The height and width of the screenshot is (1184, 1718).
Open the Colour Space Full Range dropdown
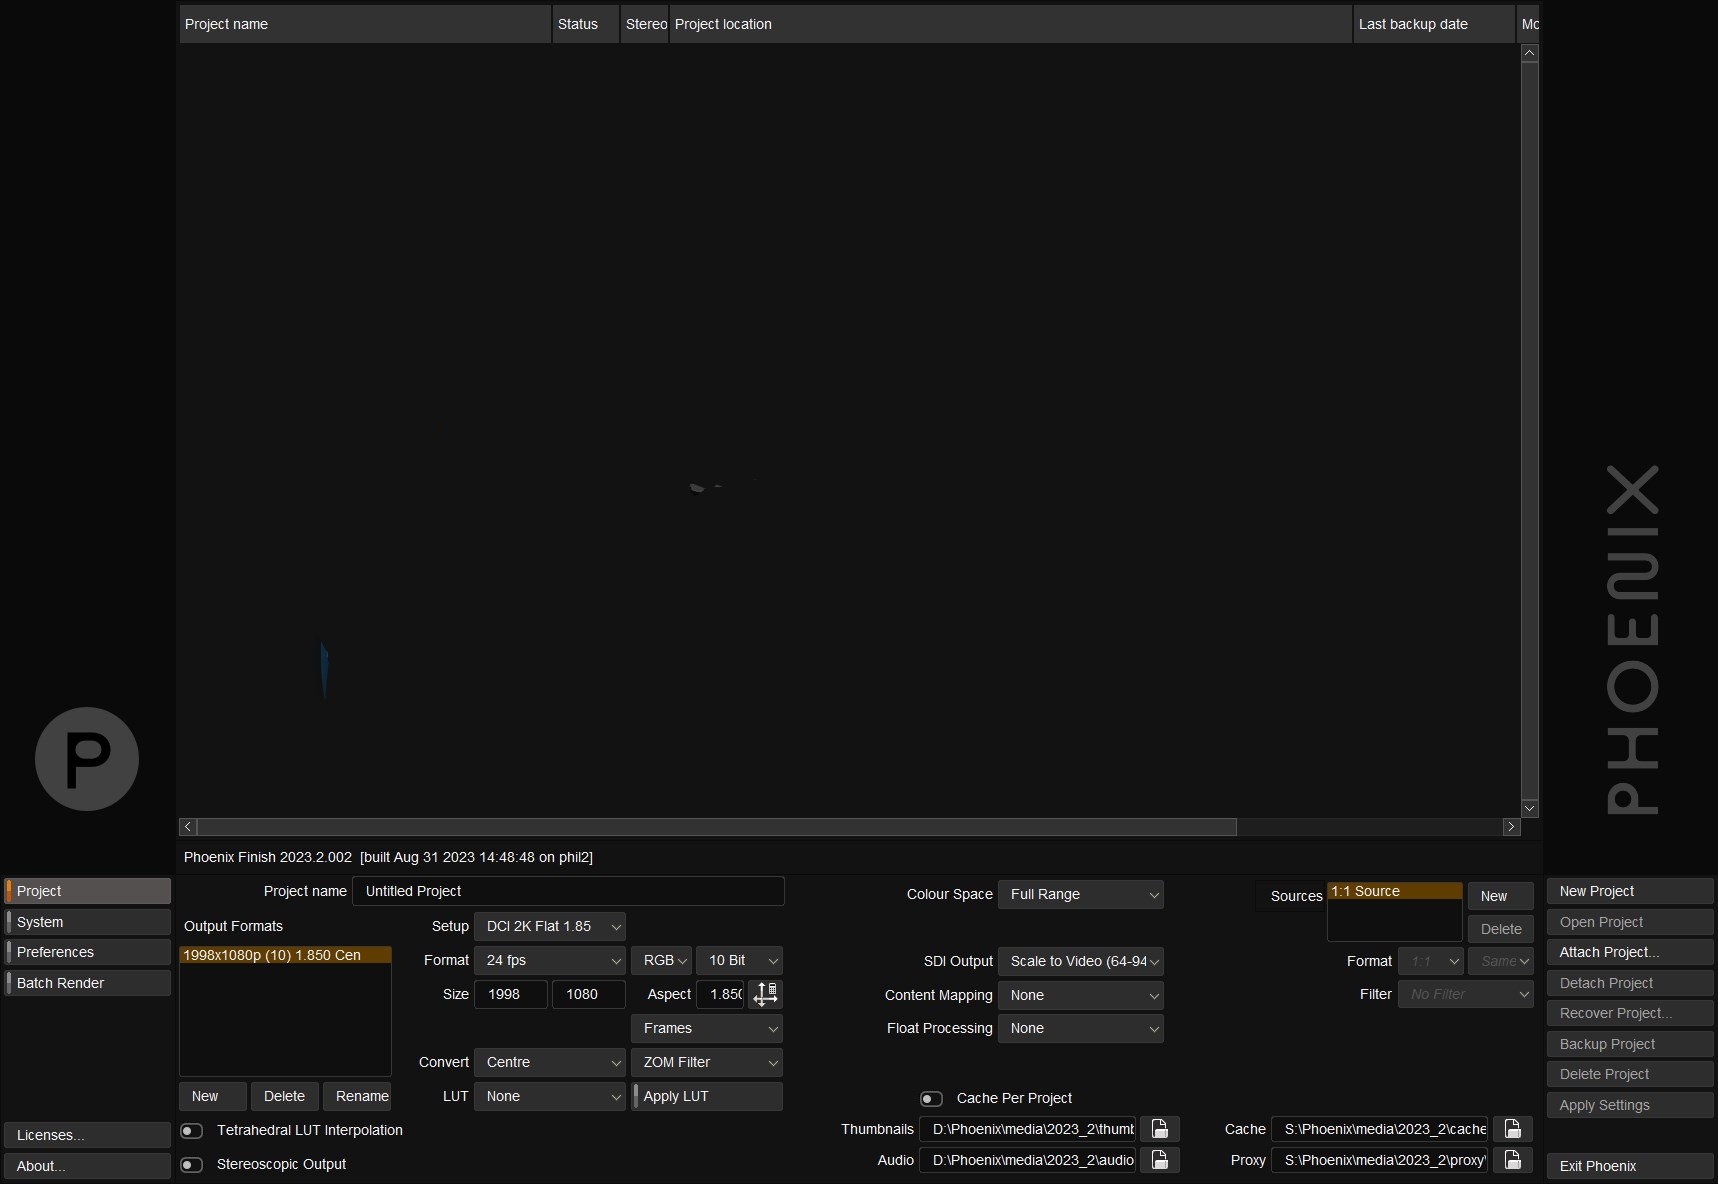click(x=1081, y=894)
